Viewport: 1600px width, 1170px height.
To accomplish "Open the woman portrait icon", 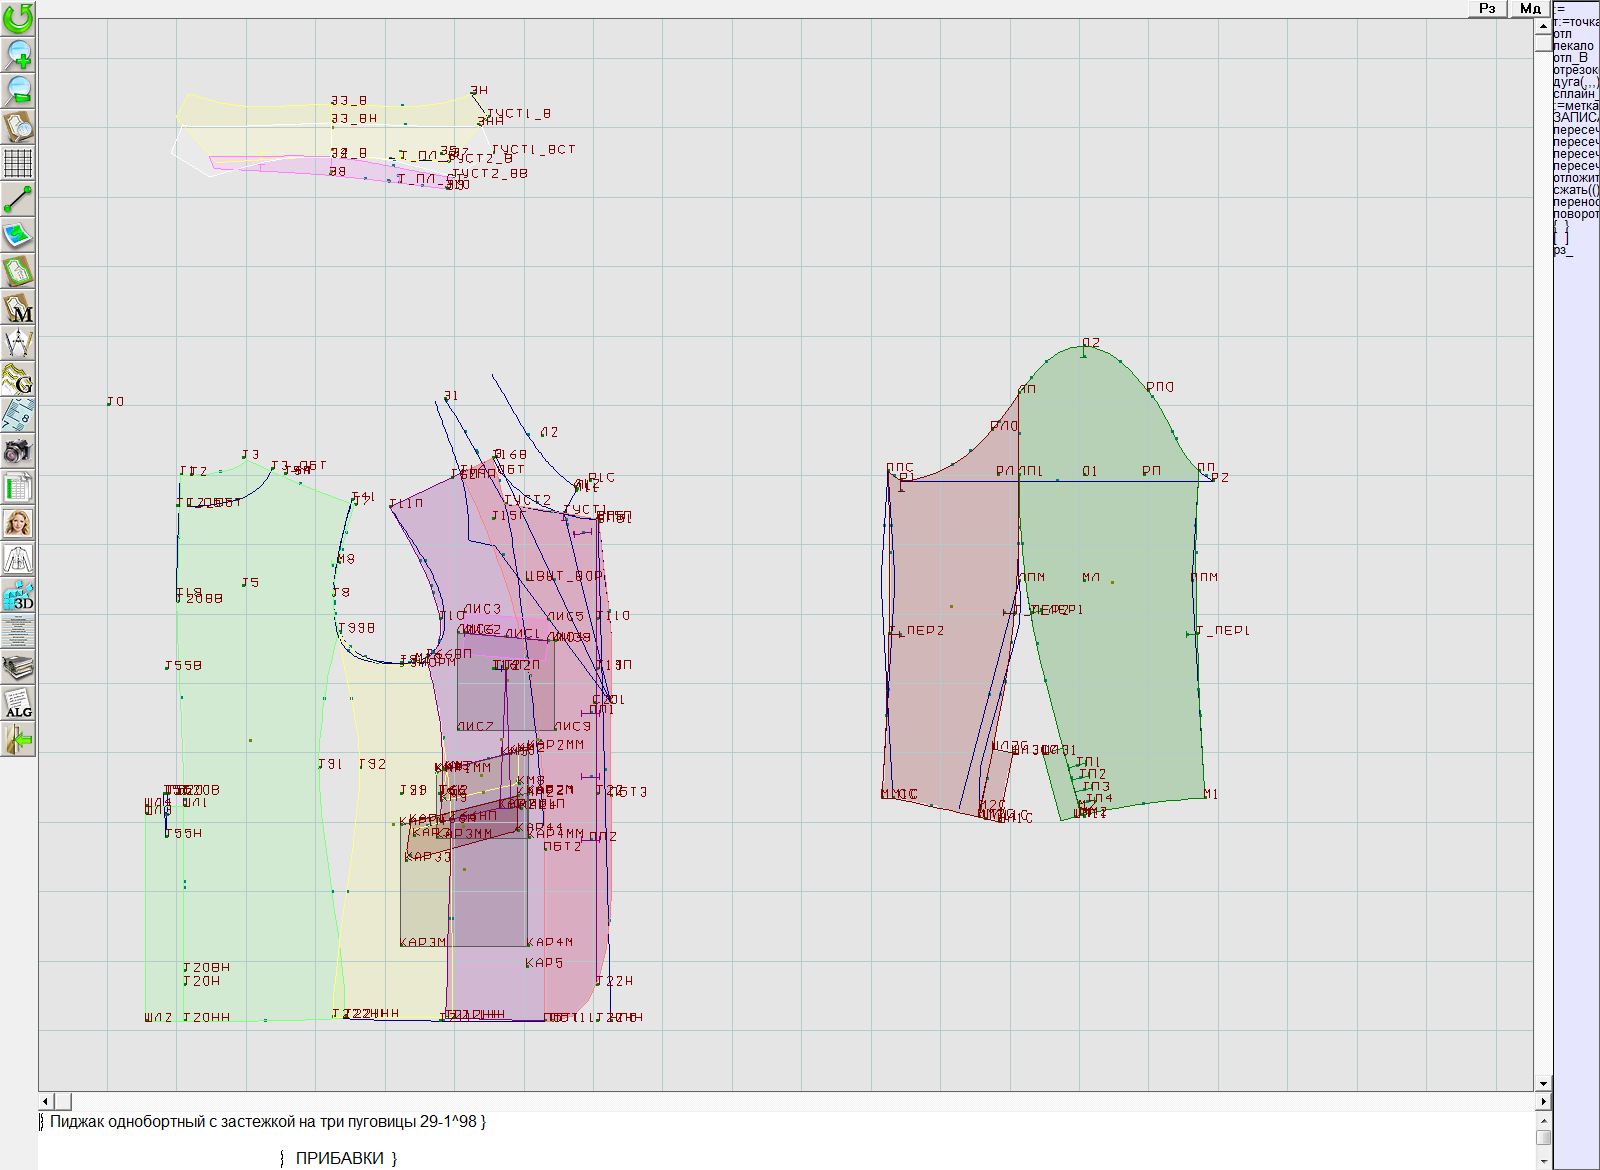I will 18,523.
